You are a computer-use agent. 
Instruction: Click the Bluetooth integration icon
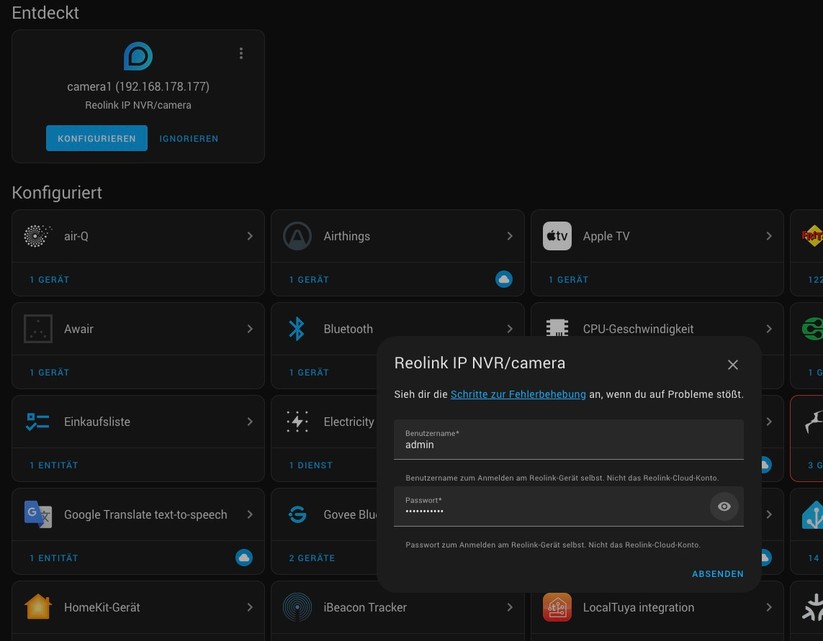tap(296, 328)
